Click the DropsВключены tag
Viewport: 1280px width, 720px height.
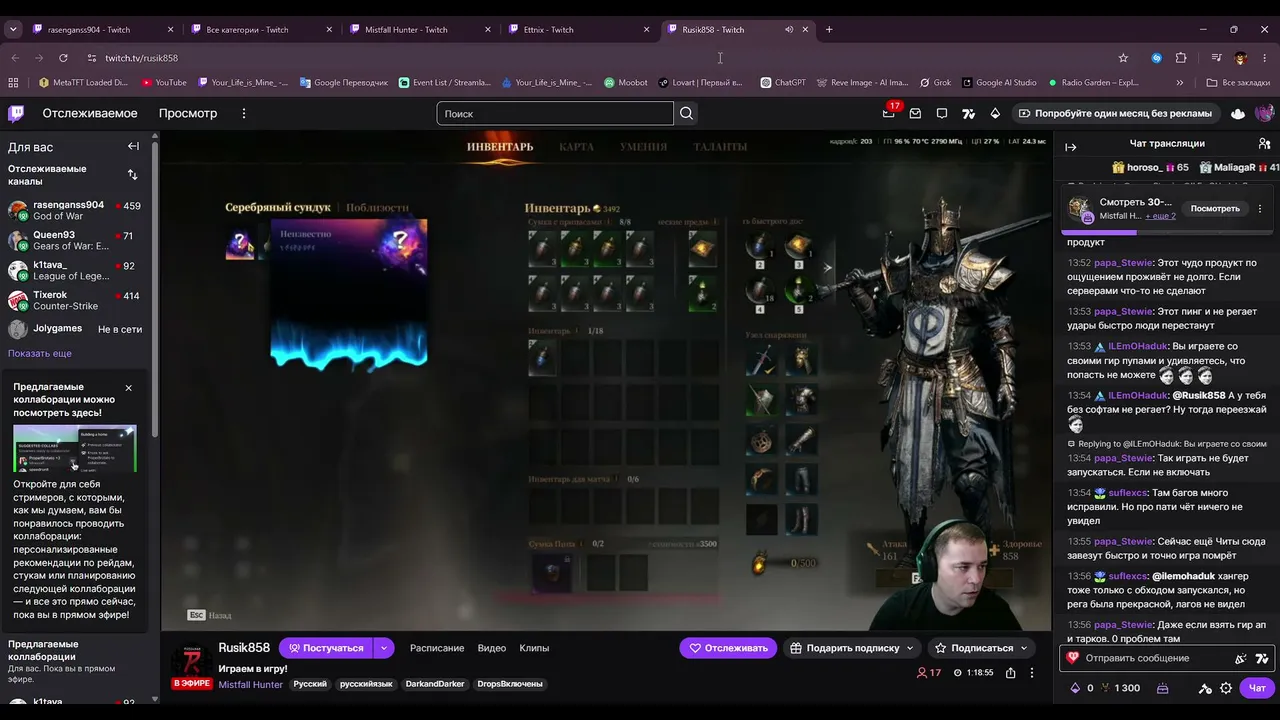[x=510, y=684]
